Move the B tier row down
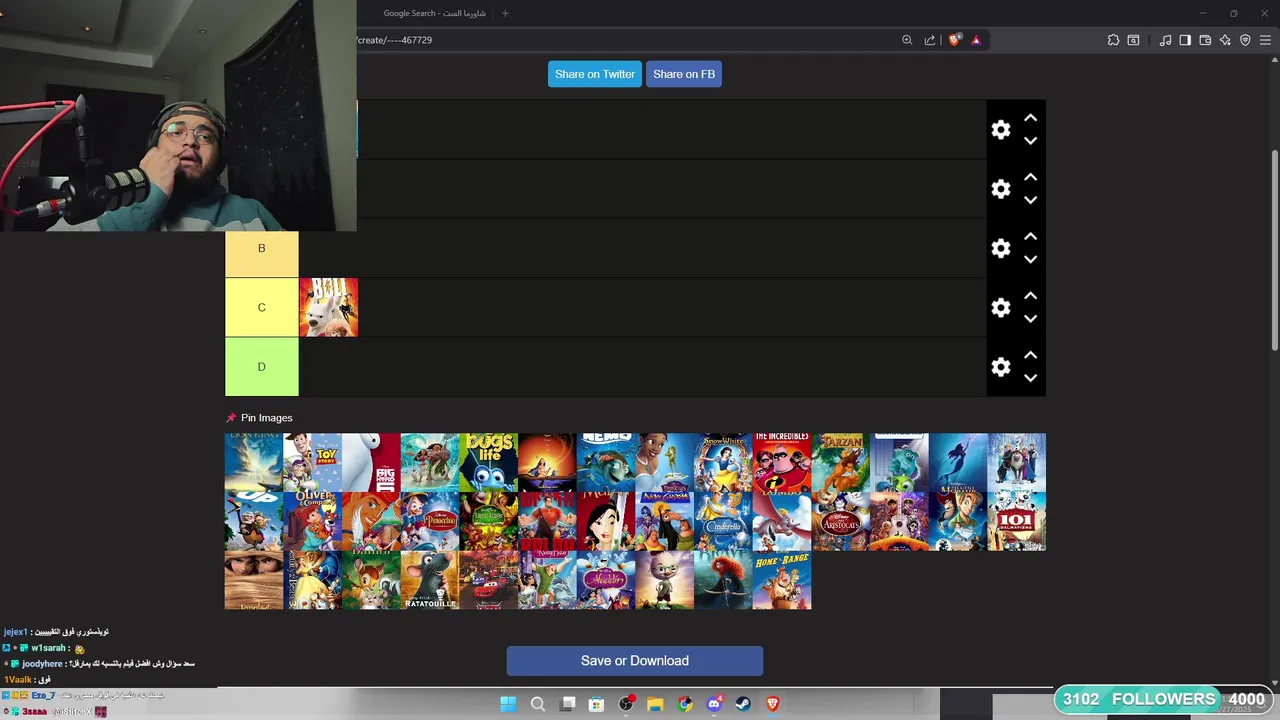 coord(1030,260)
